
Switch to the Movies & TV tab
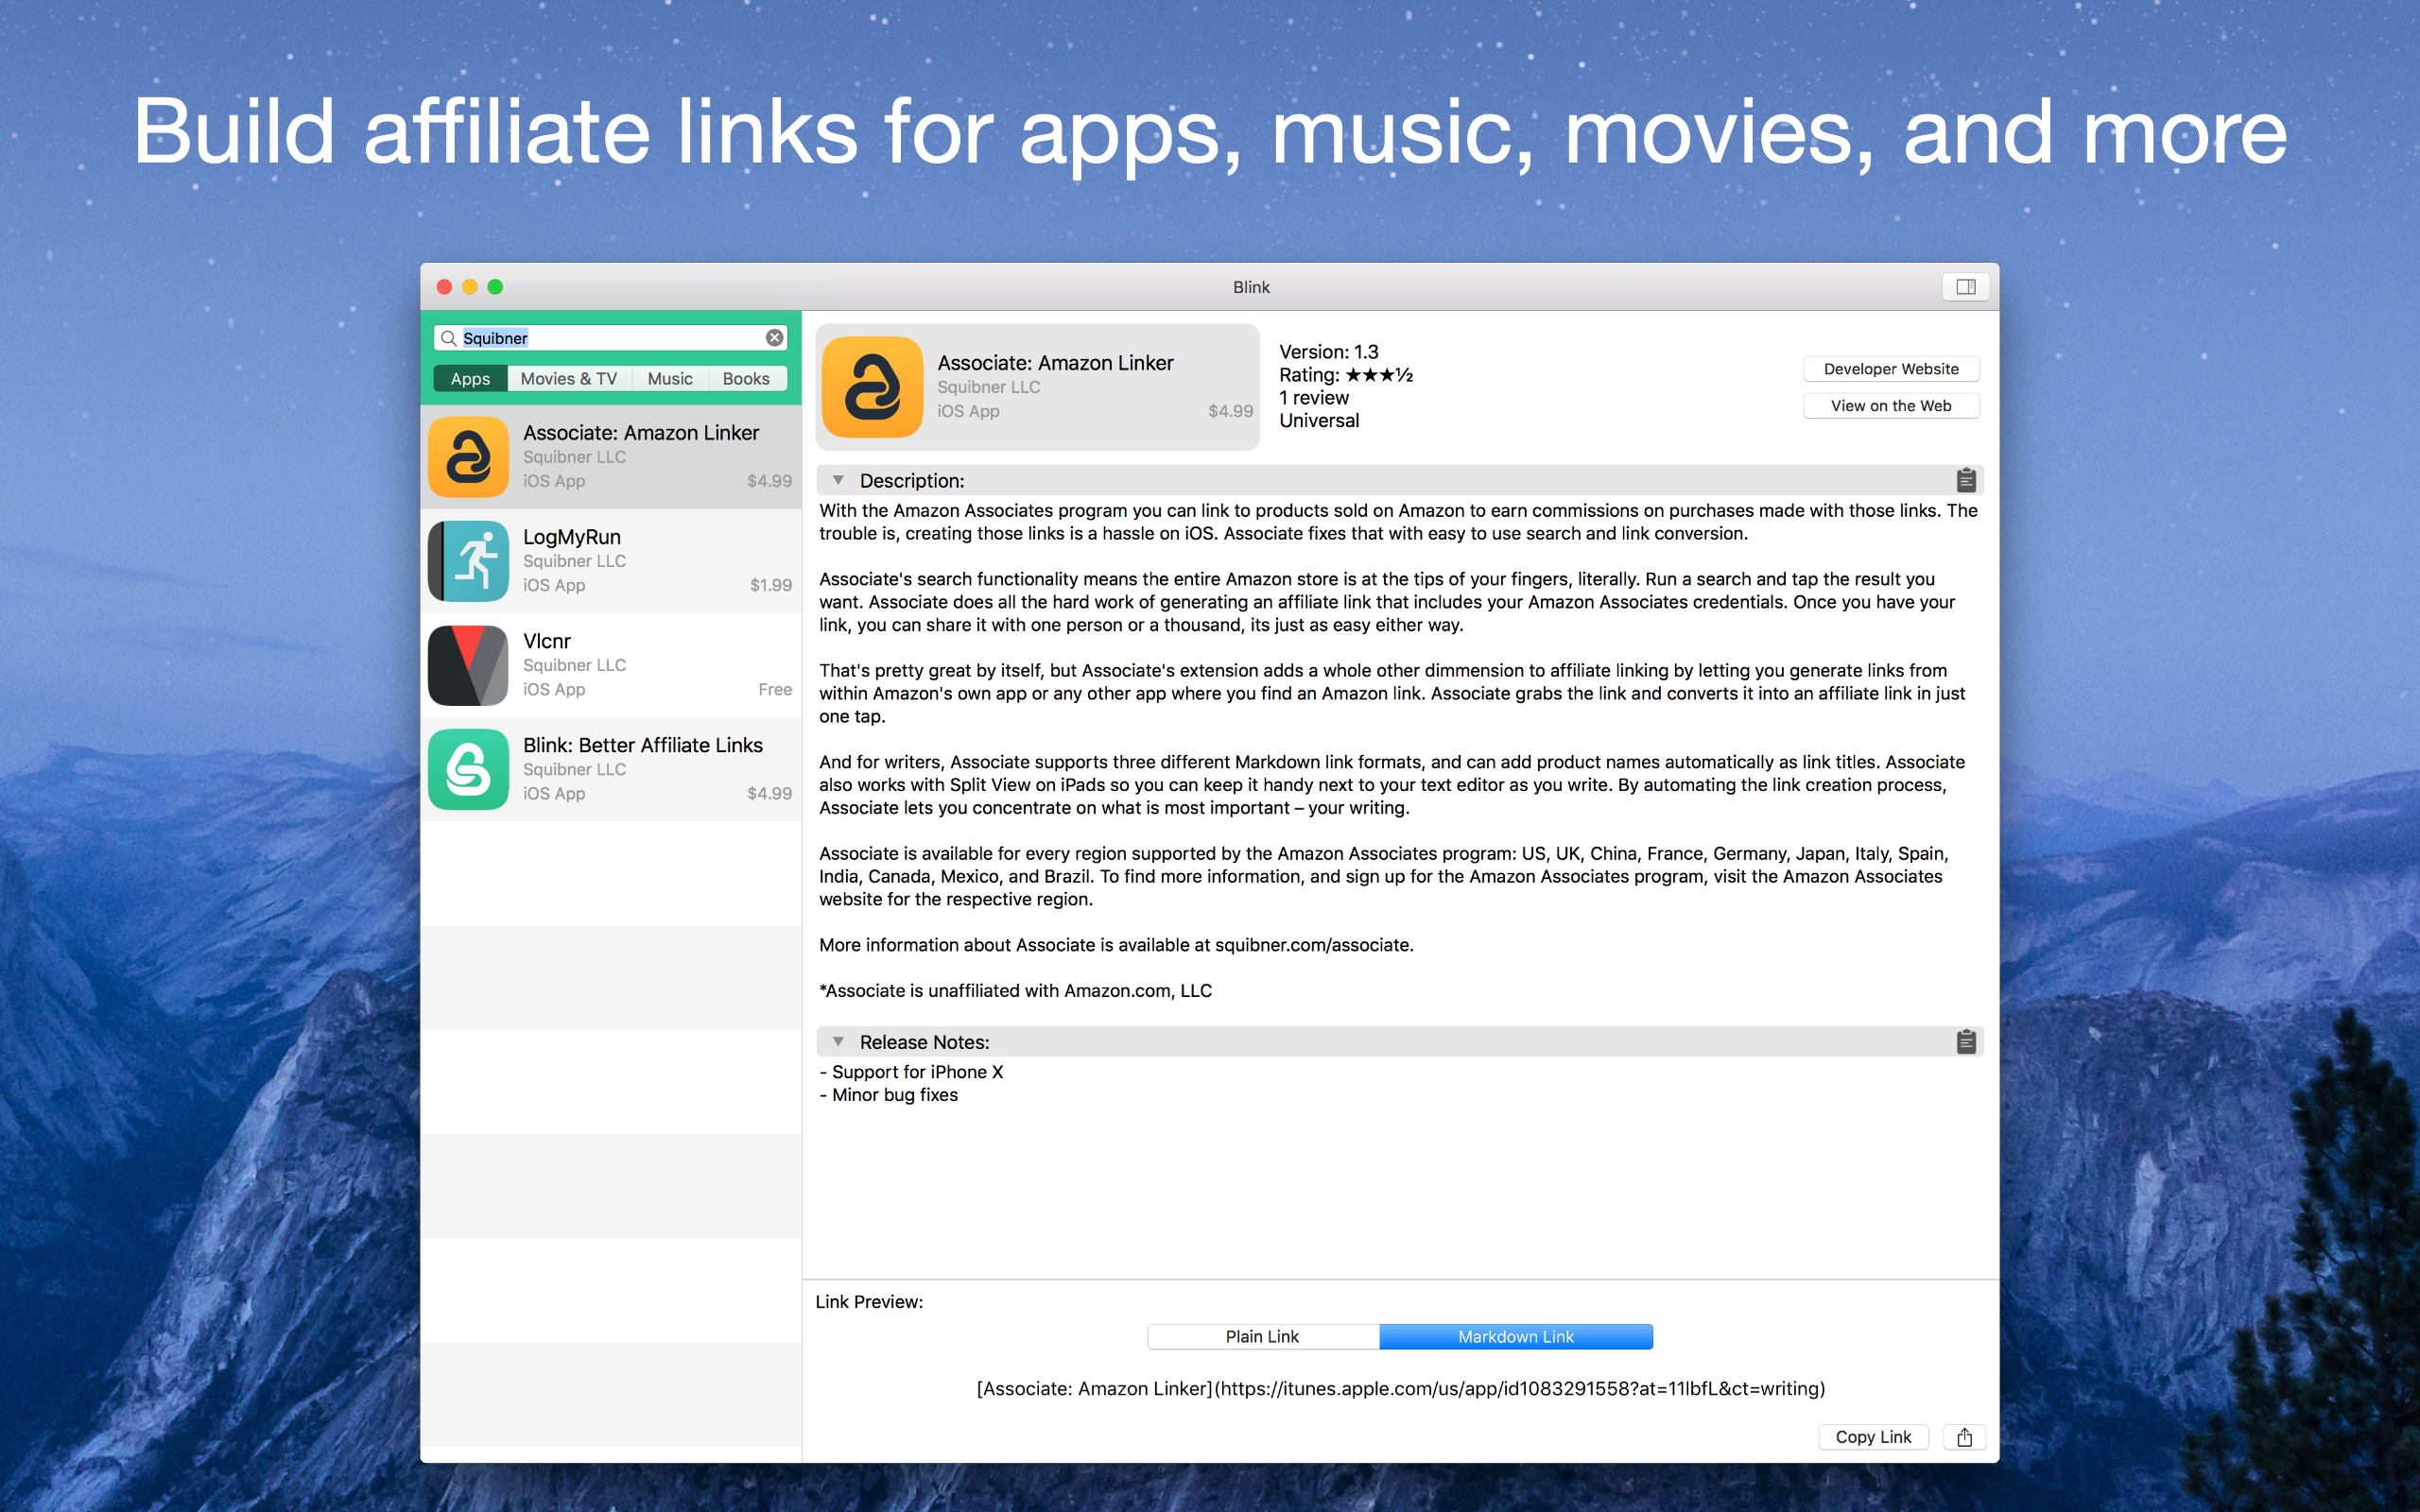pyautogui.click(x=569, y=379)
